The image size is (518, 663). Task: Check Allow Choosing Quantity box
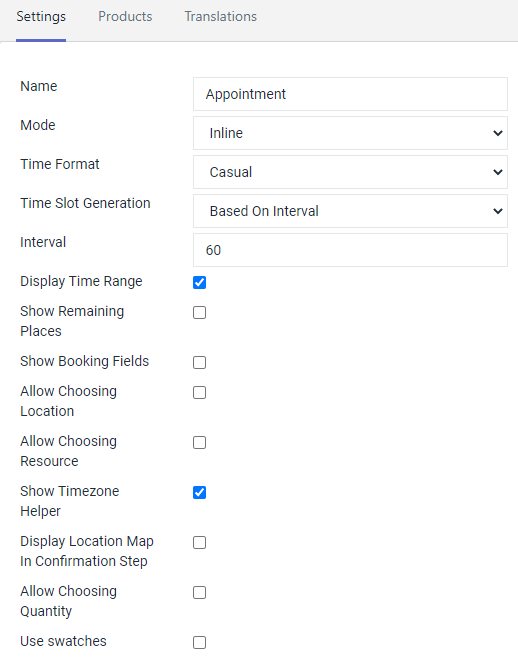tap(200, 592)
